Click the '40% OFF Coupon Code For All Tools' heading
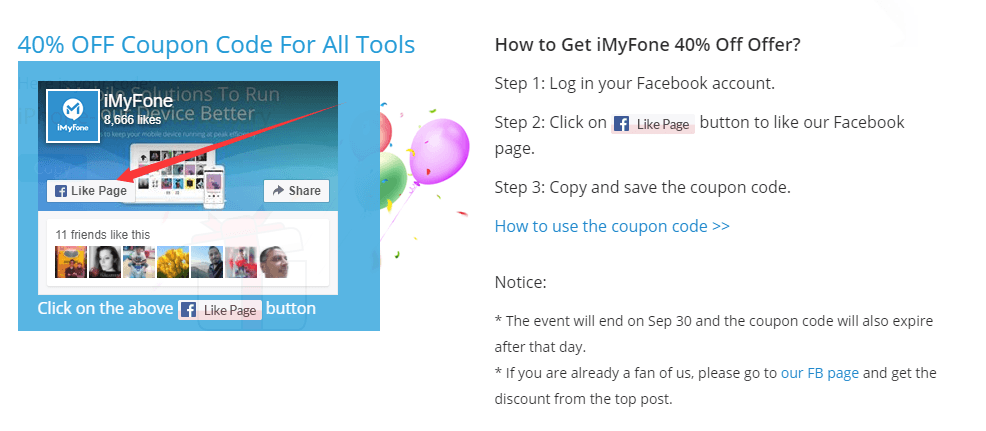986x431 pixels. pos(216,45)
